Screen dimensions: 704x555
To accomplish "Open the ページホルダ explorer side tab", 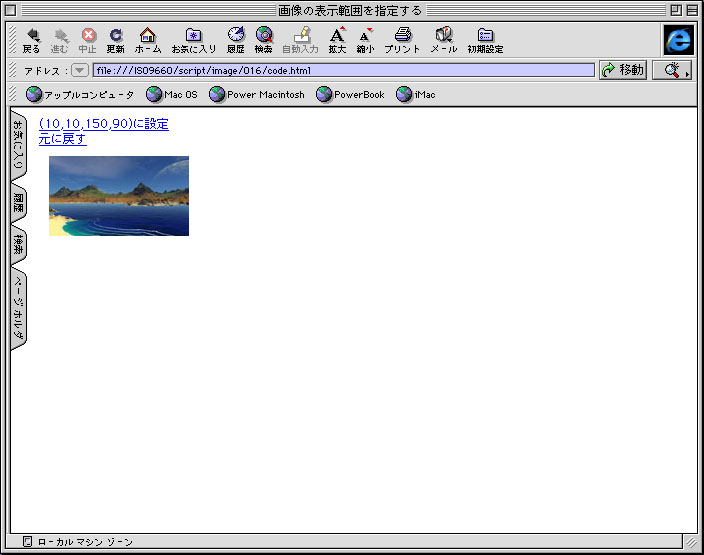I will [x=18, y=308].
